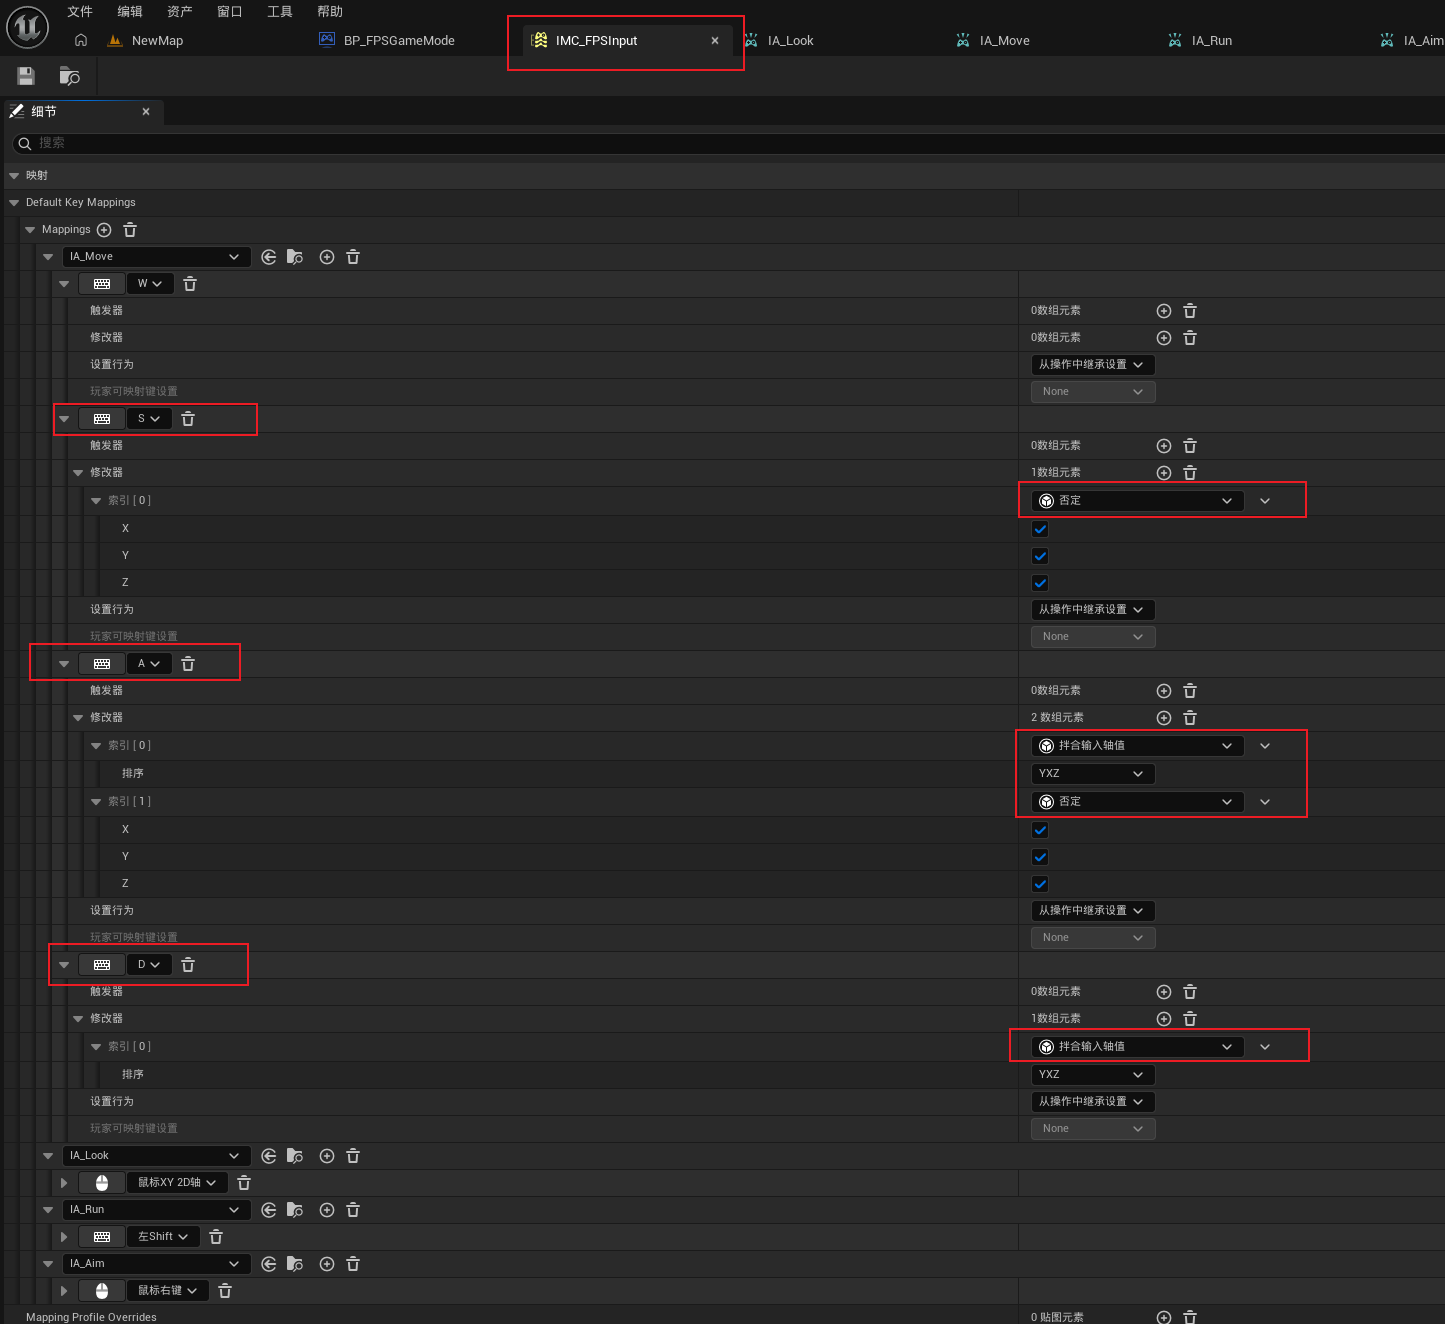Collapse 索引 [1] under A key modifiers
1445x1324 pixels.
point(96,802)
